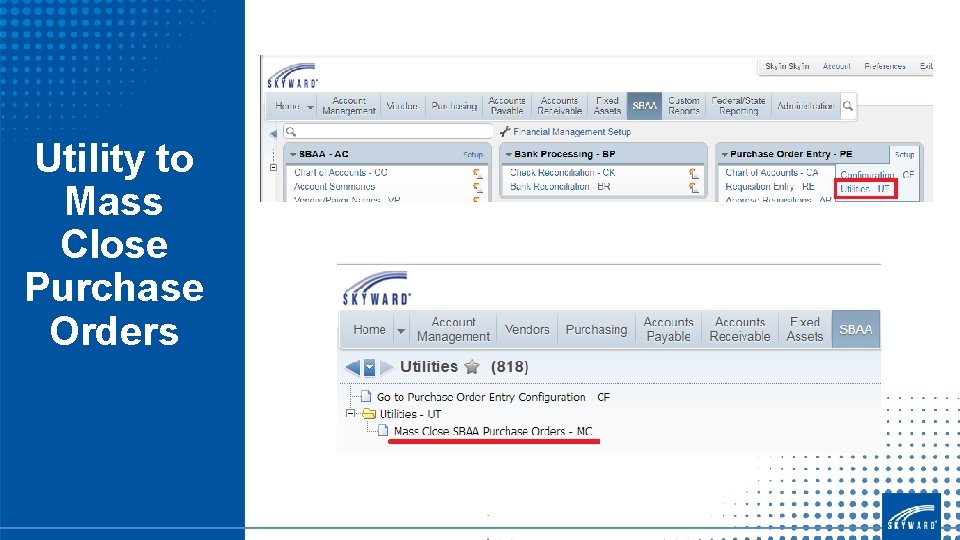Open Vendors tab on the SBAA dashboard

pos(402,106)
